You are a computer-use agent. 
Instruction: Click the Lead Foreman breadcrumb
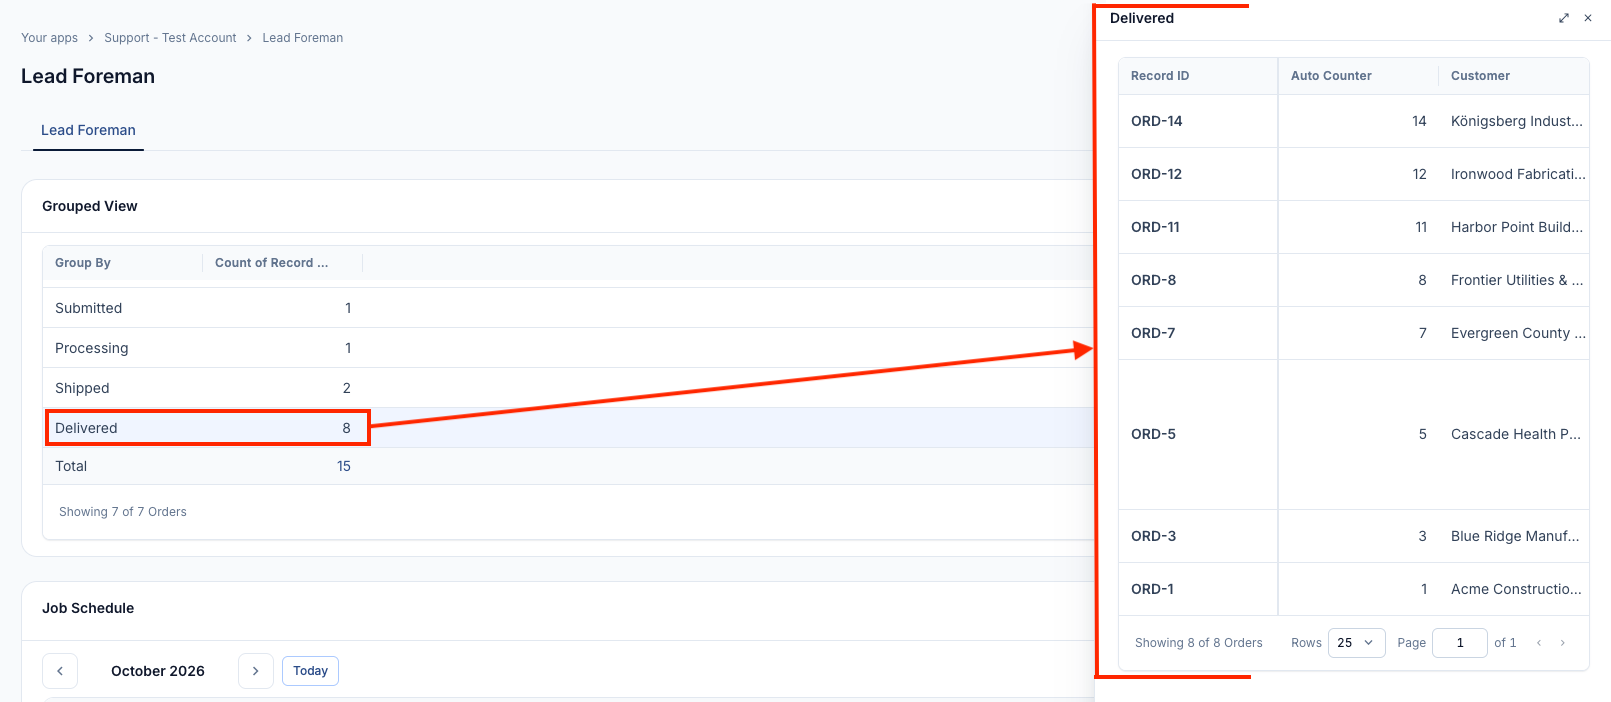tap(303, 38)
